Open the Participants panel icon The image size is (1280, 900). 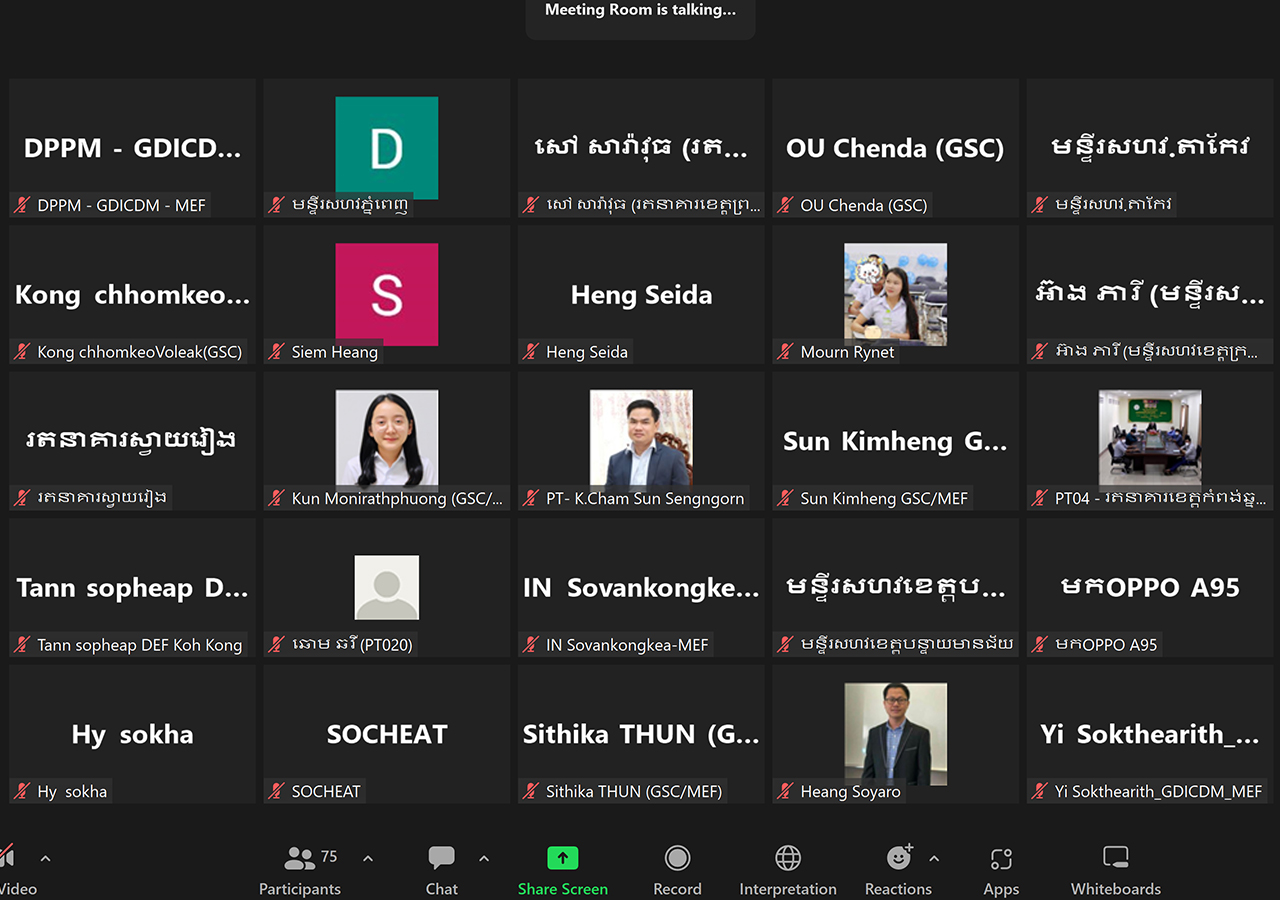coord(300,858)
